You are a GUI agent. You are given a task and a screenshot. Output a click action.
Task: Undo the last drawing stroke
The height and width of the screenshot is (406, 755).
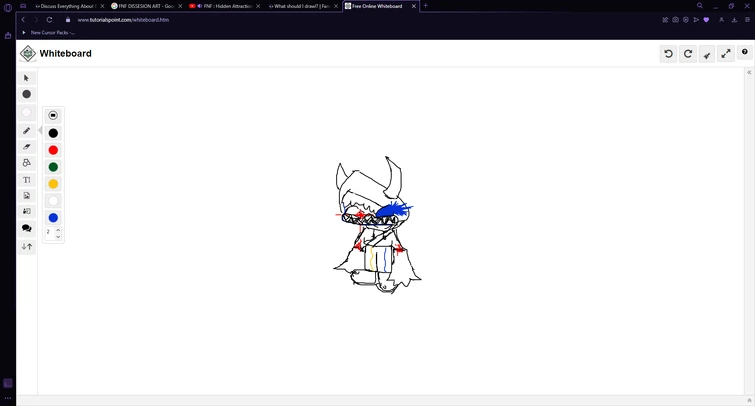668,54
